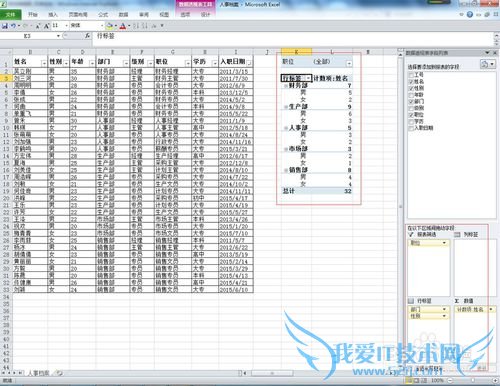Image resolution: width=500 pixels, height=386 pixels.
Task: Switch to the 选项 PivotTable tools tab
Action: [185, 15]
